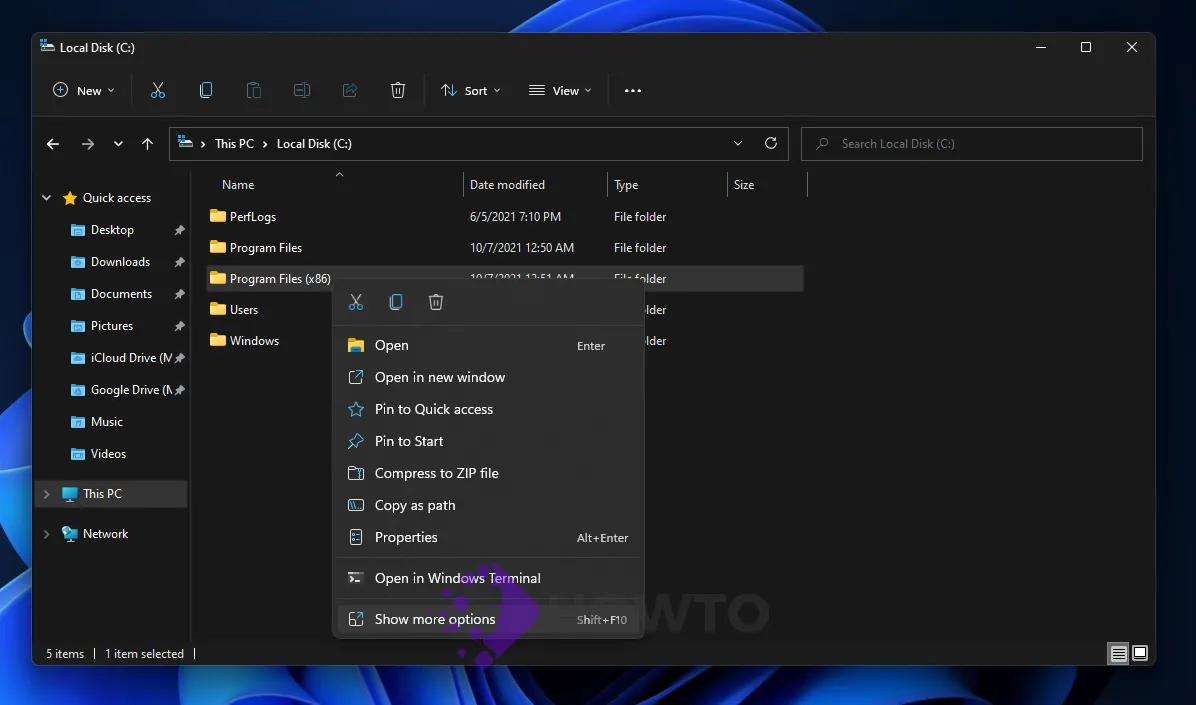Copy using the context menu copy icon
1196x705 pixels.
coord(396,302)
